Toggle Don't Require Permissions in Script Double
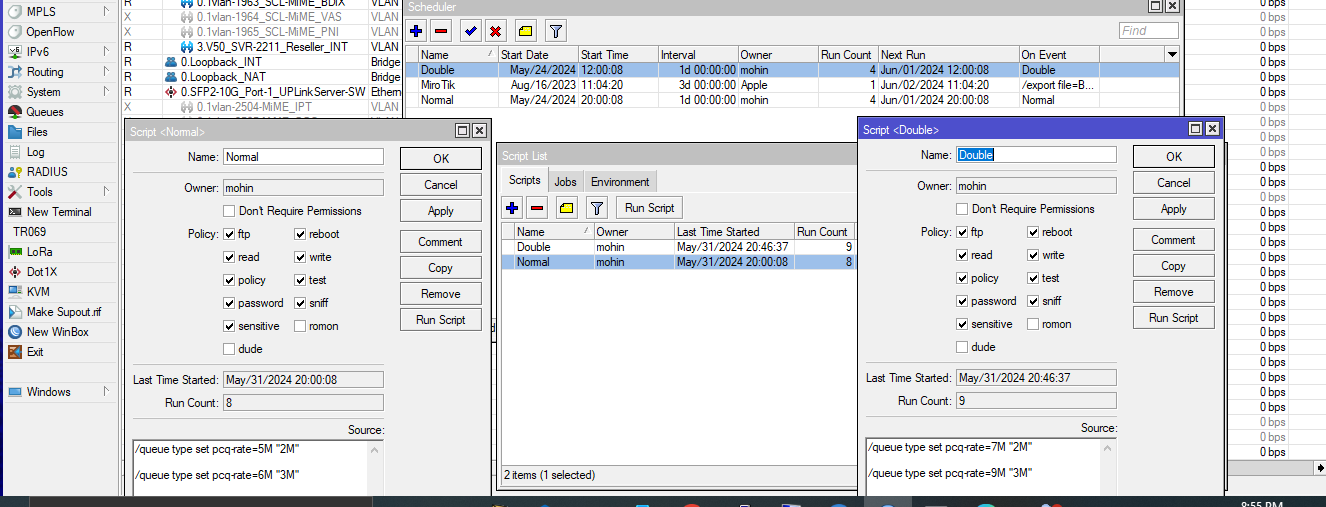1326x507 pixels. point(962,209)
